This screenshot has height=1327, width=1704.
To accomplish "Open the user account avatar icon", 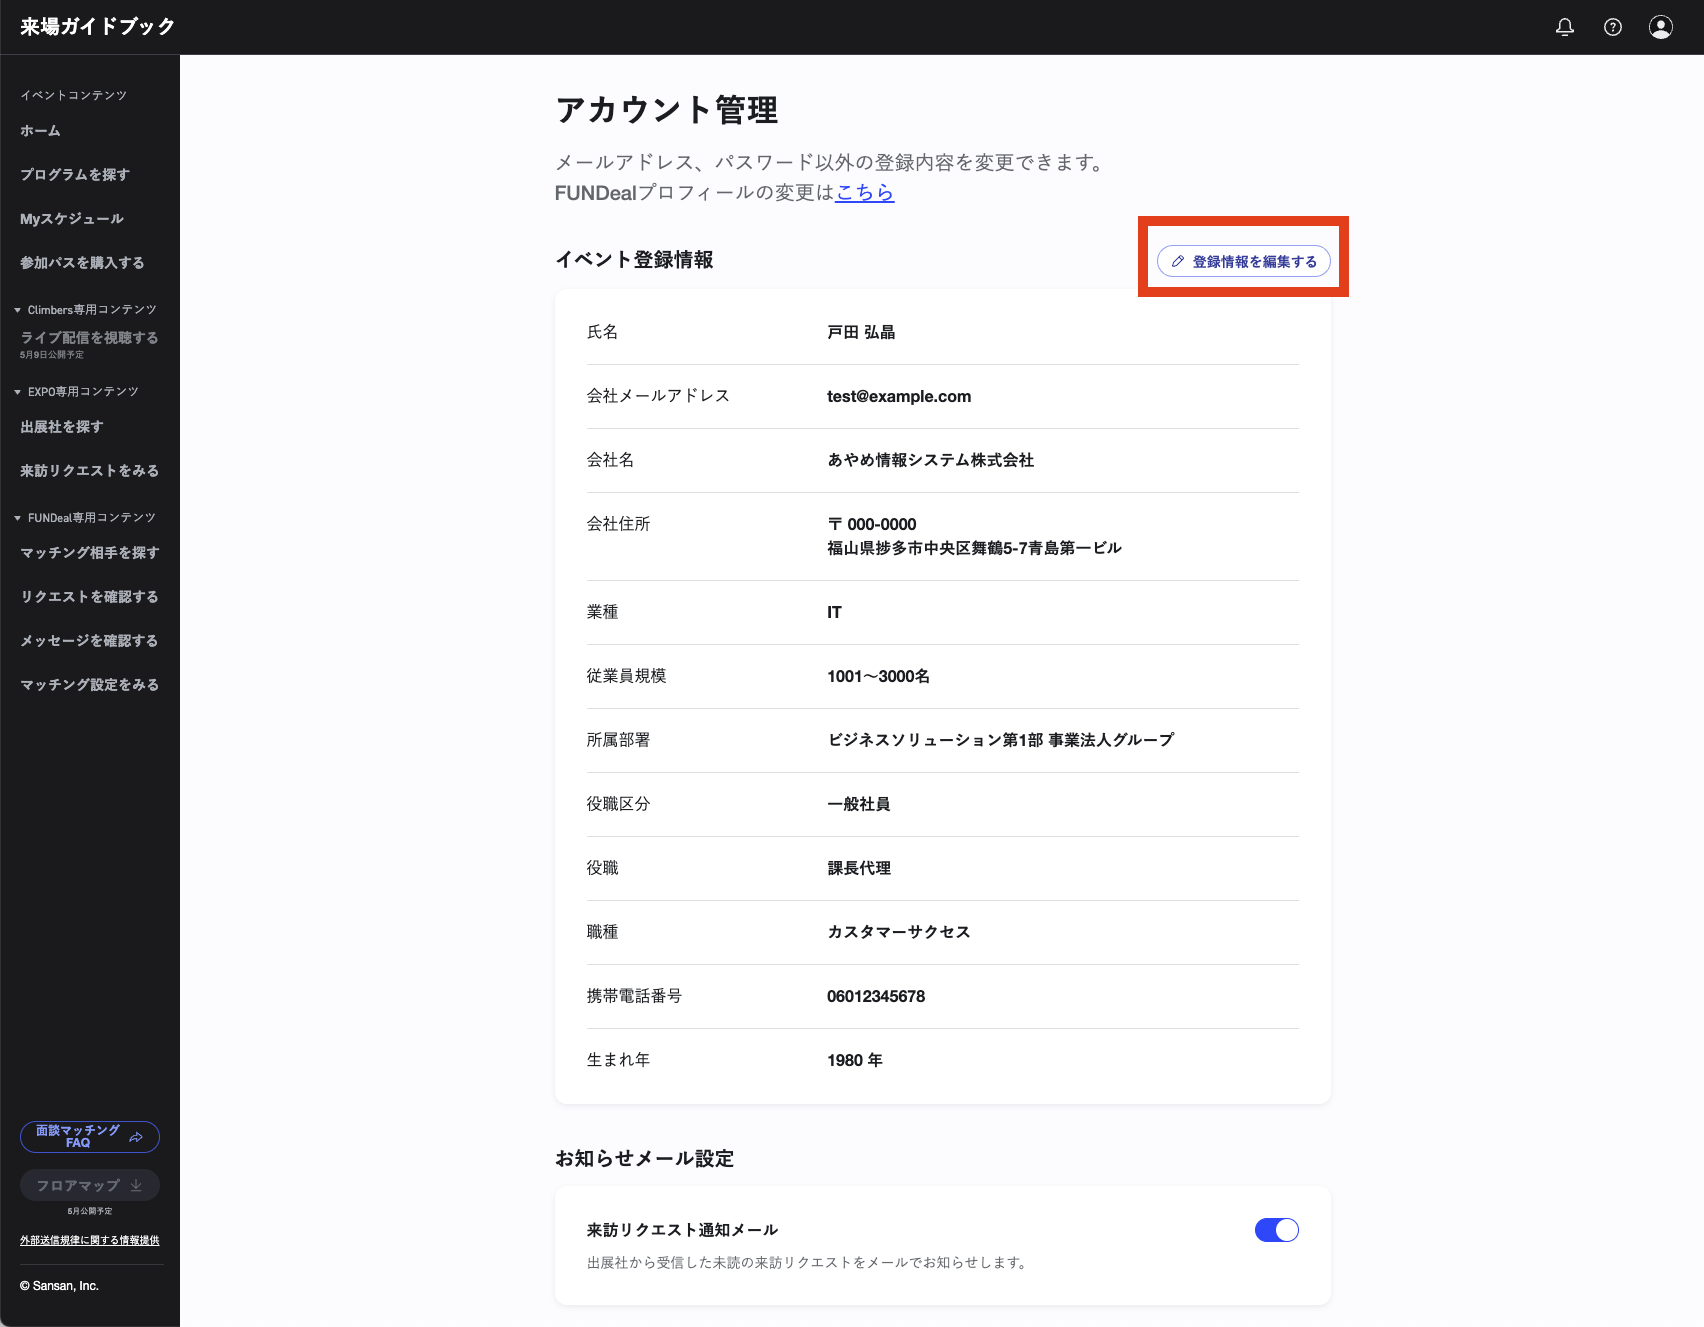I will tap(1661, 27).
